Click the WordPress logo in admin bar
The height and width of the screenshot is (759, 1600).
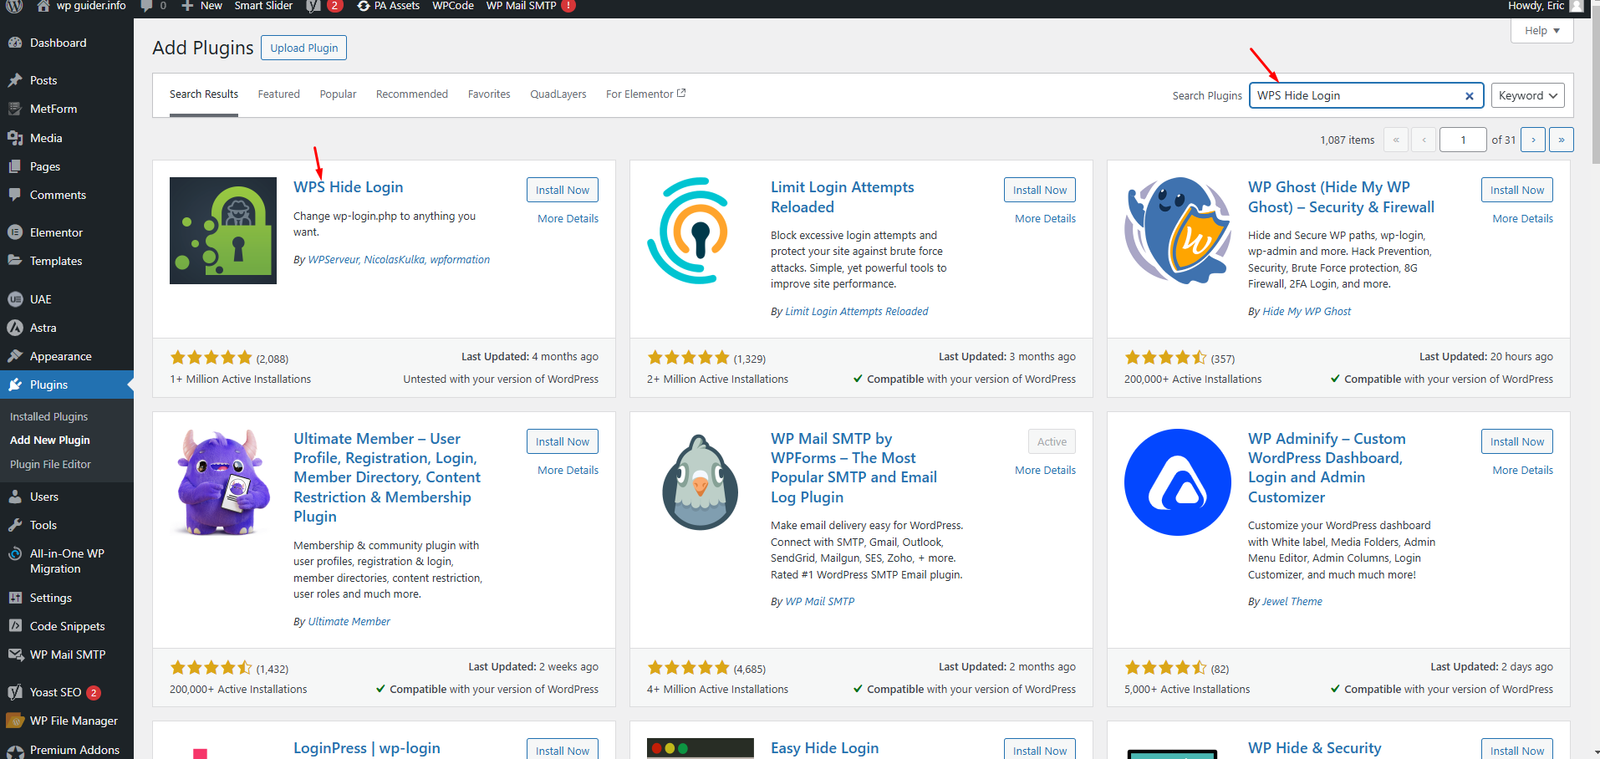tap(15, 6)
